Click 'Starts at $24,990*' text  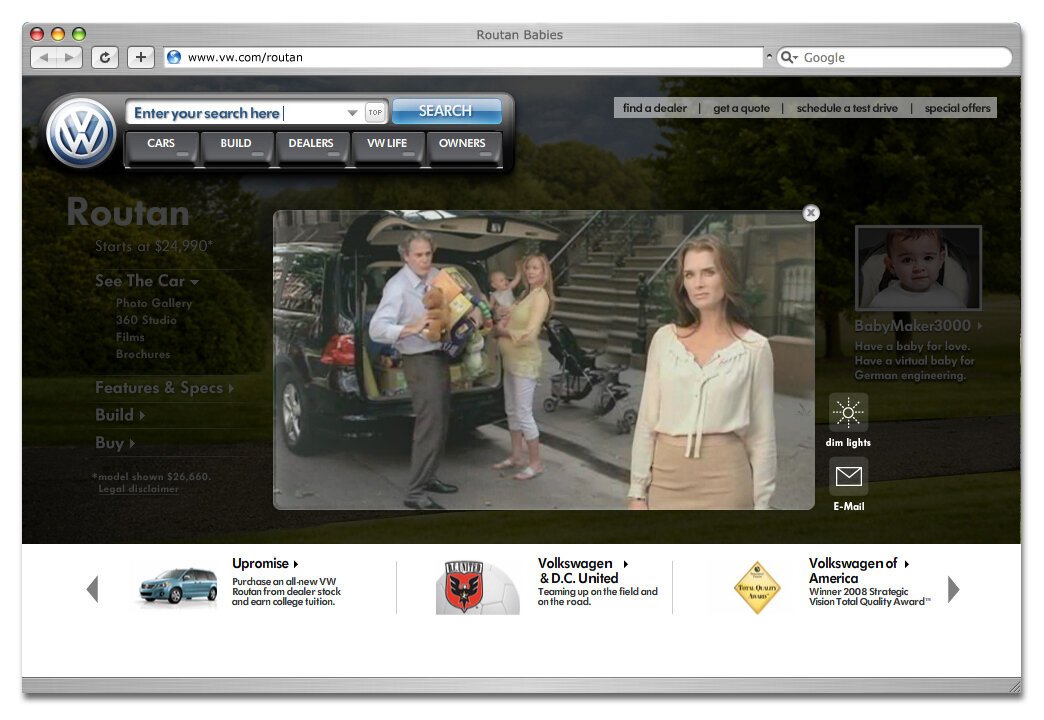coord(154,246)
